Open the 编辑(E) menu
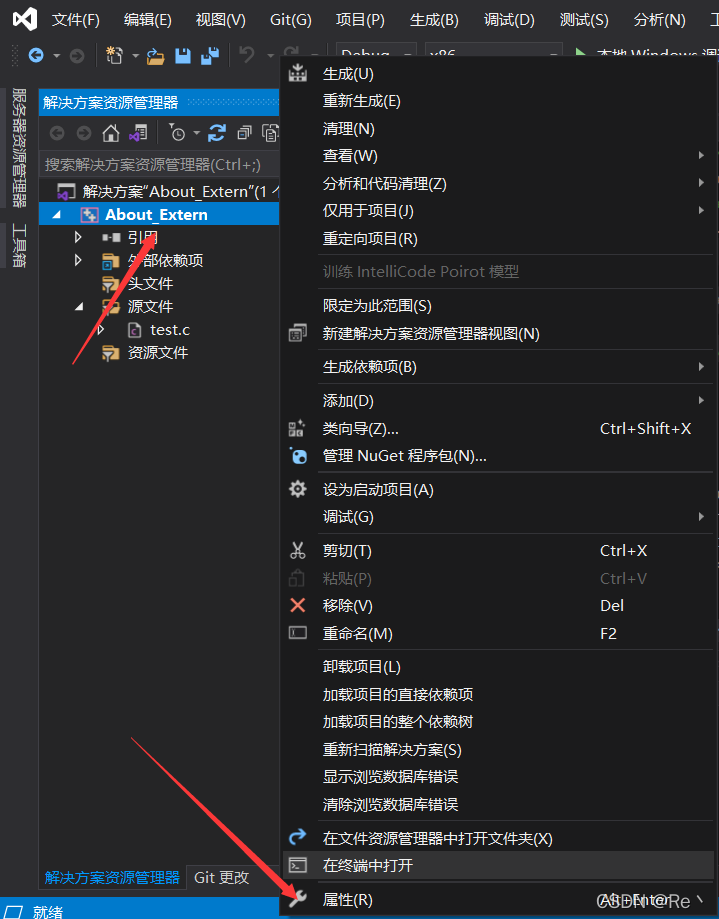Viewport: 719px width, 919px height. click(148, 20)
